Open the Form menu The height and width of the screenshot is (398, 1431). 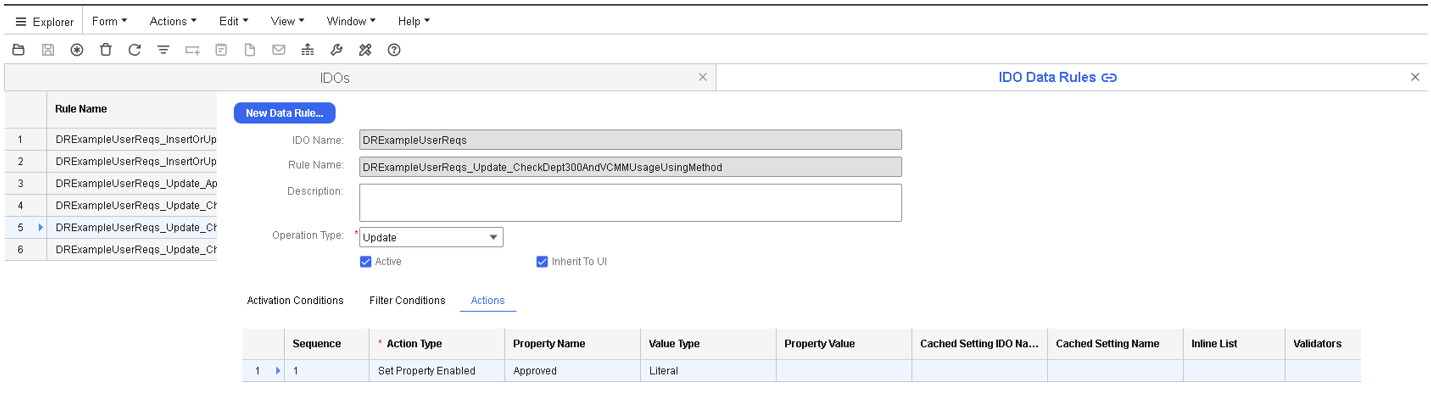(x=109, y=21)
